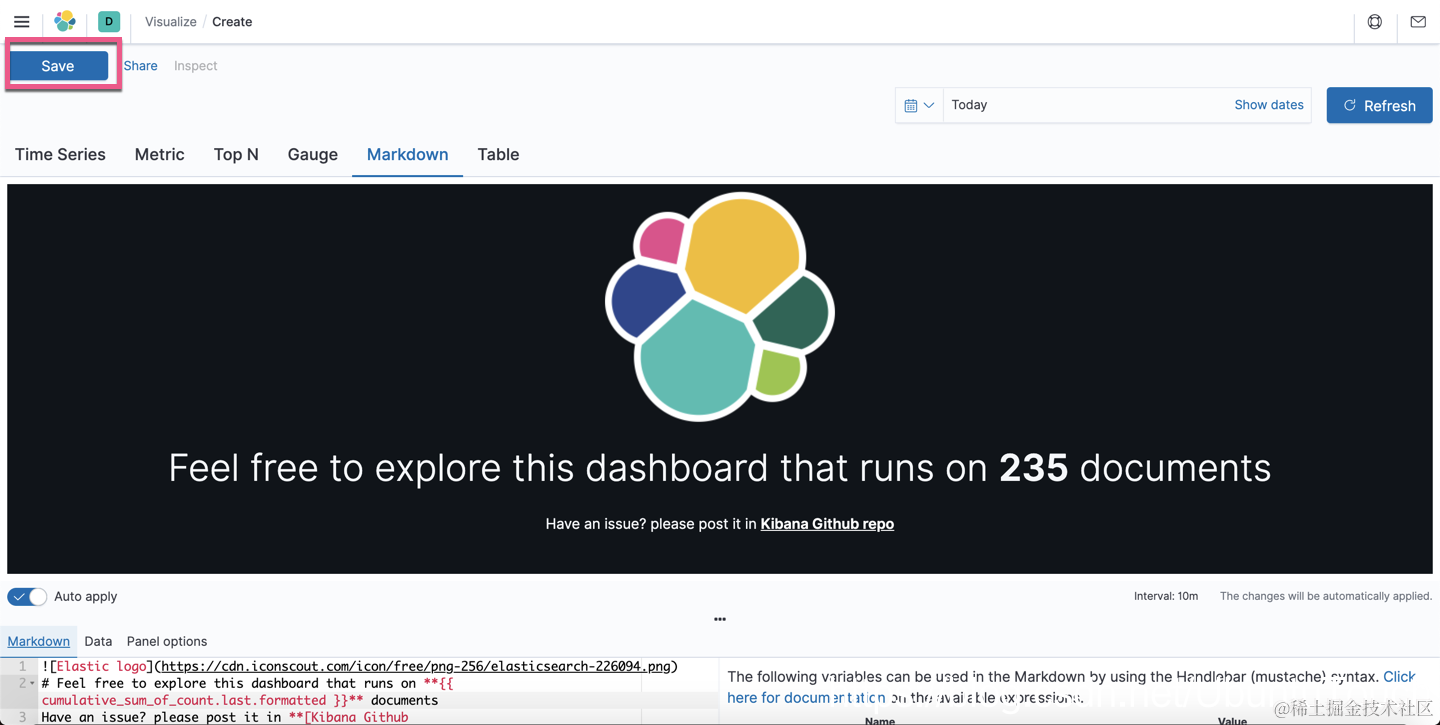Select the Markdown visualization tab
1440x725 pixels.
(x=407, y=154)
